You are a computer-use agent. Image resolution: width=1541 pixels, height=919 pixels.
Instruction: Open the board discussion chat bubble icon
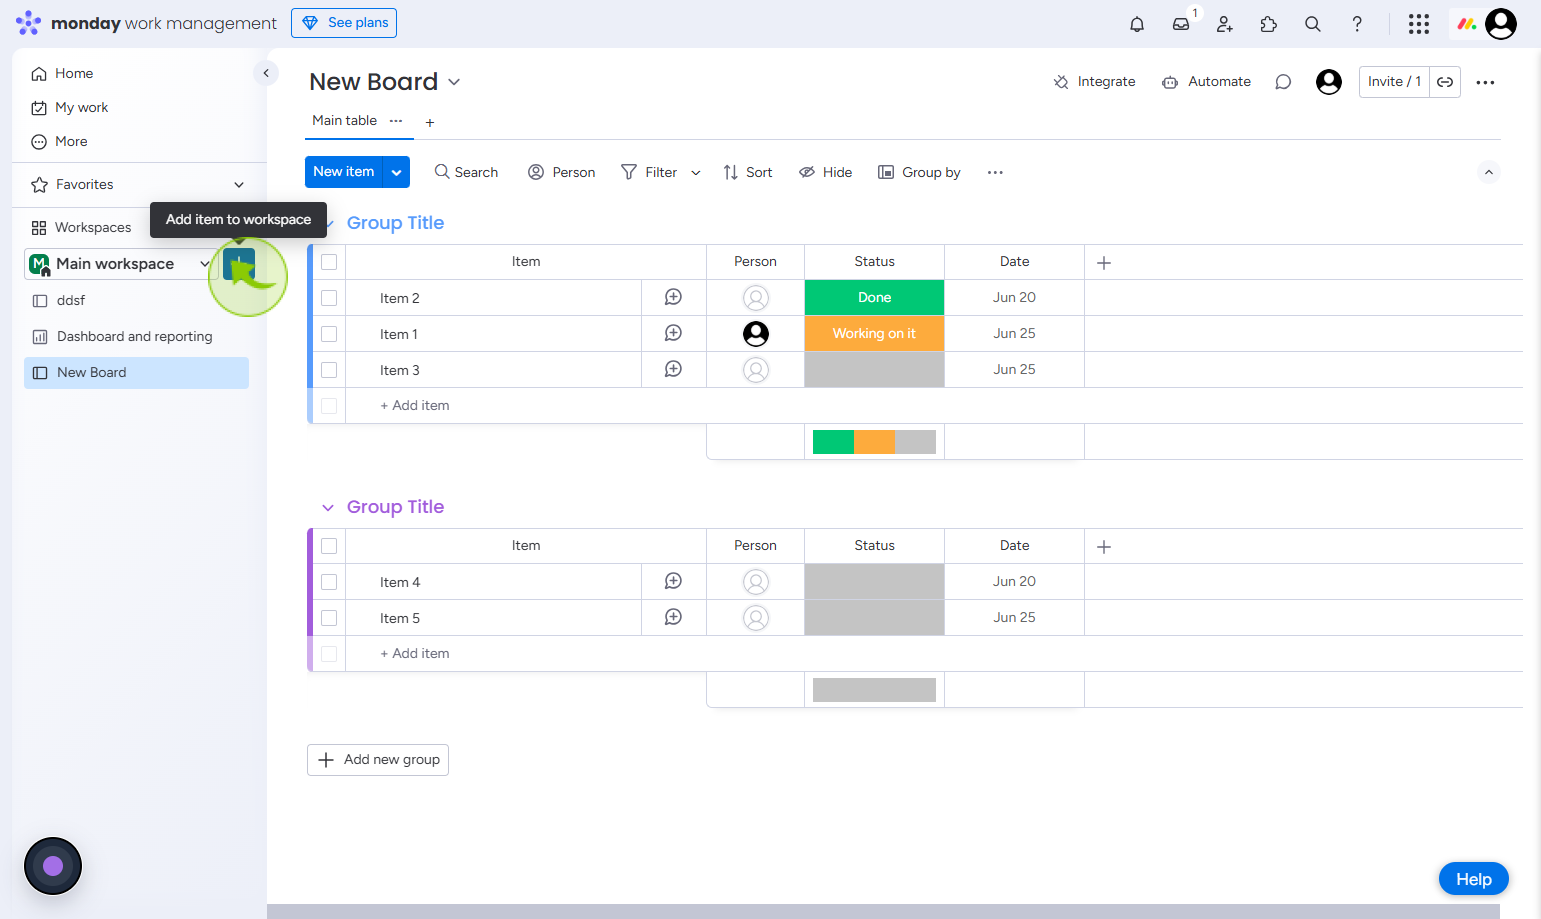click(1283, 82)
